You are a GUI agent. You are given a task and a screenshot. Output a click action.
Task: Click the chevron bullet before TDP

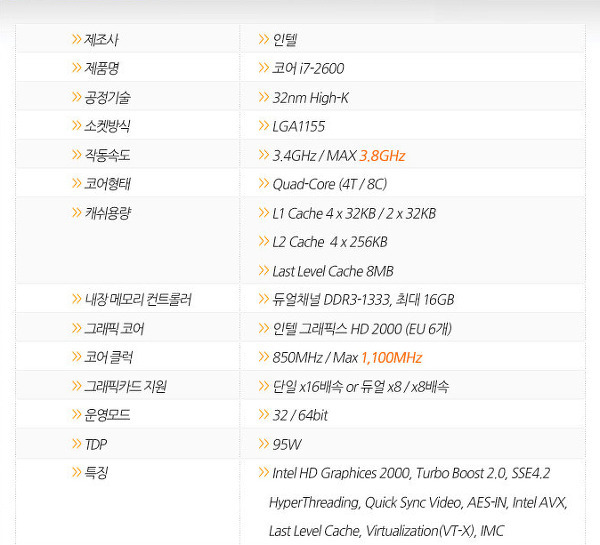(x=77, y=444)
